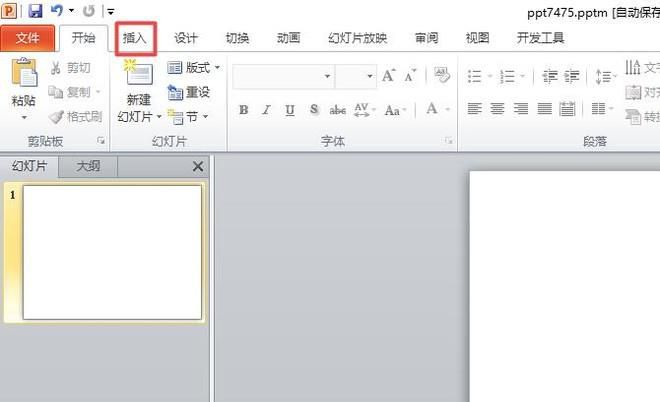
Task: Open the Change Case Aa menu
Action: [395, 110]
